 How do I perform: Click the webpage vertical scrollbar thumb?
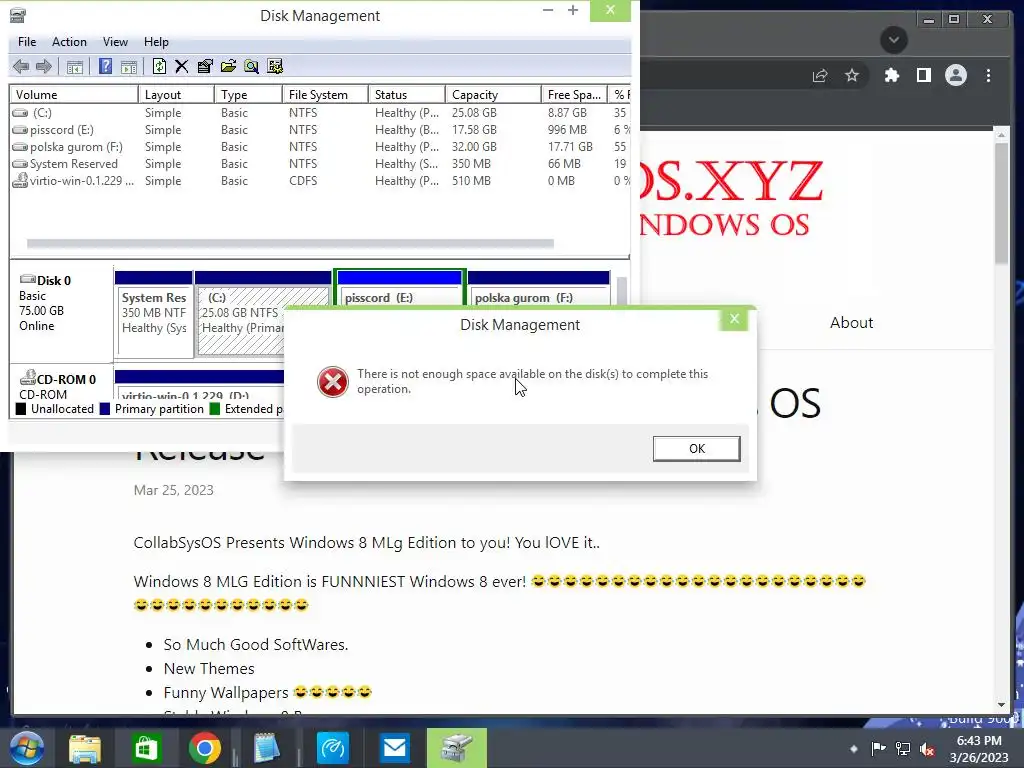tap(1002, 202)
